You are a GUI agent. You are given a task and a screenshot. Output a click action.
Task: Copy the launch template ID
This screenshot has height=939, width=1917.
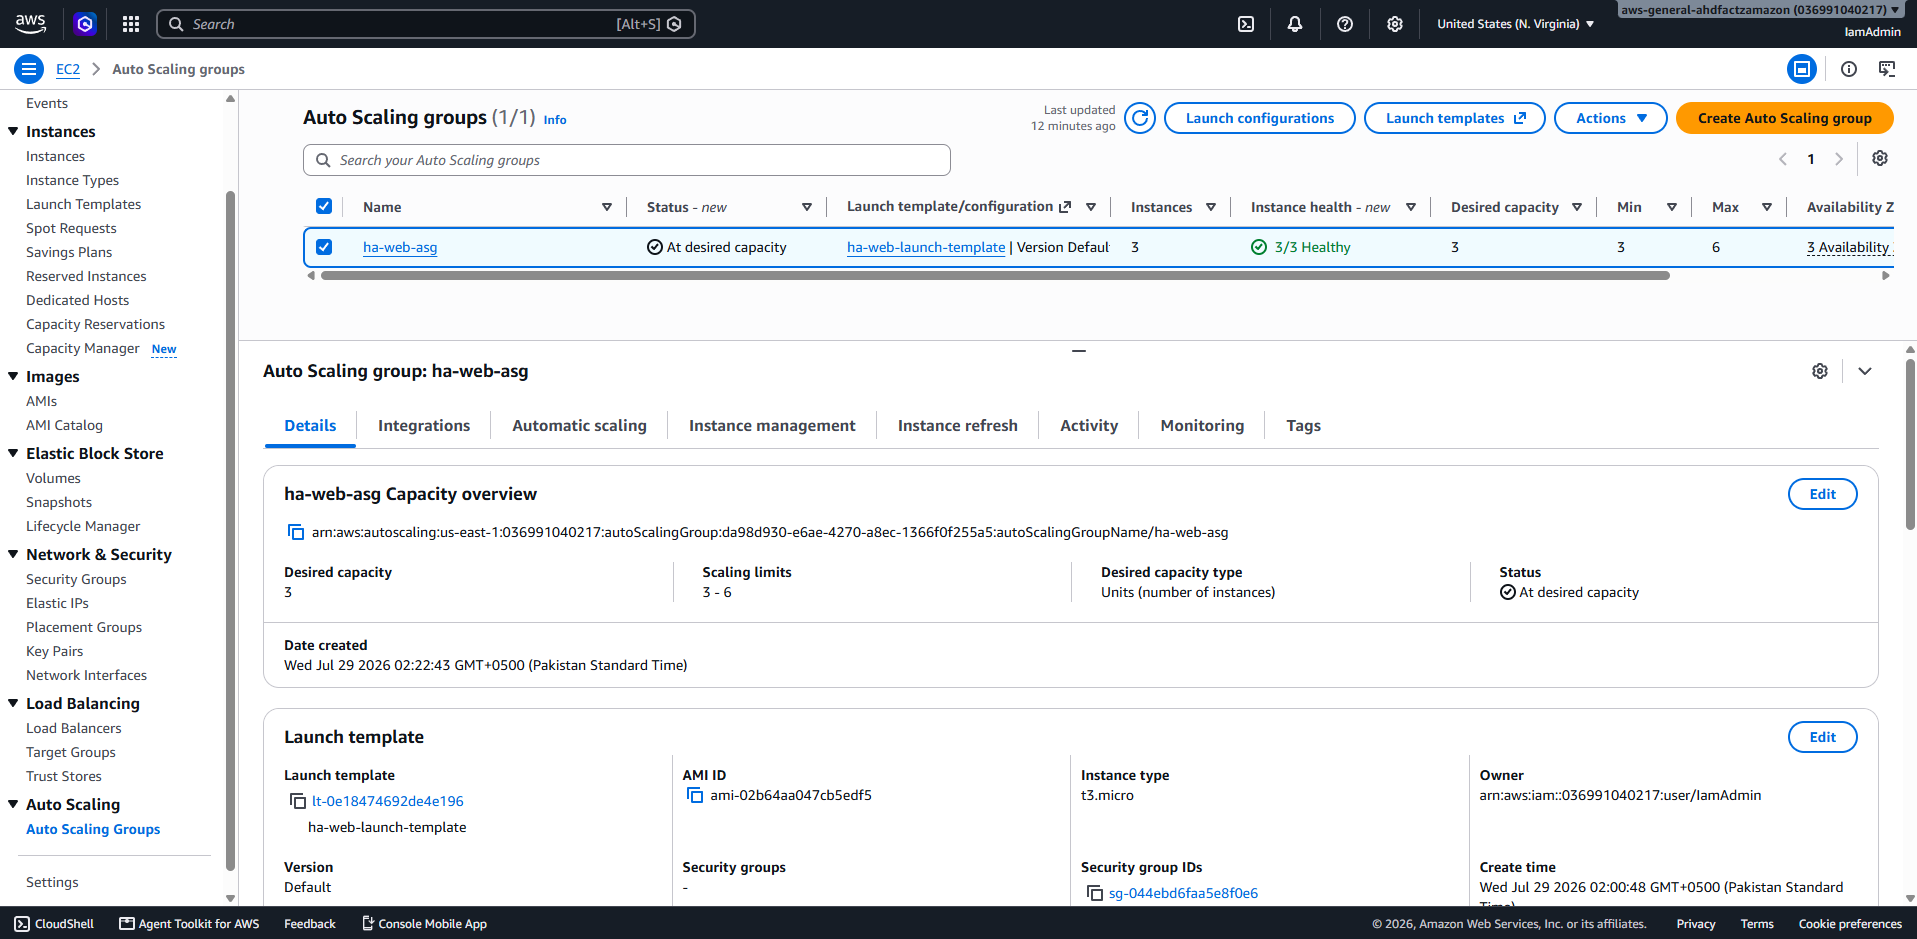[298, 801]
